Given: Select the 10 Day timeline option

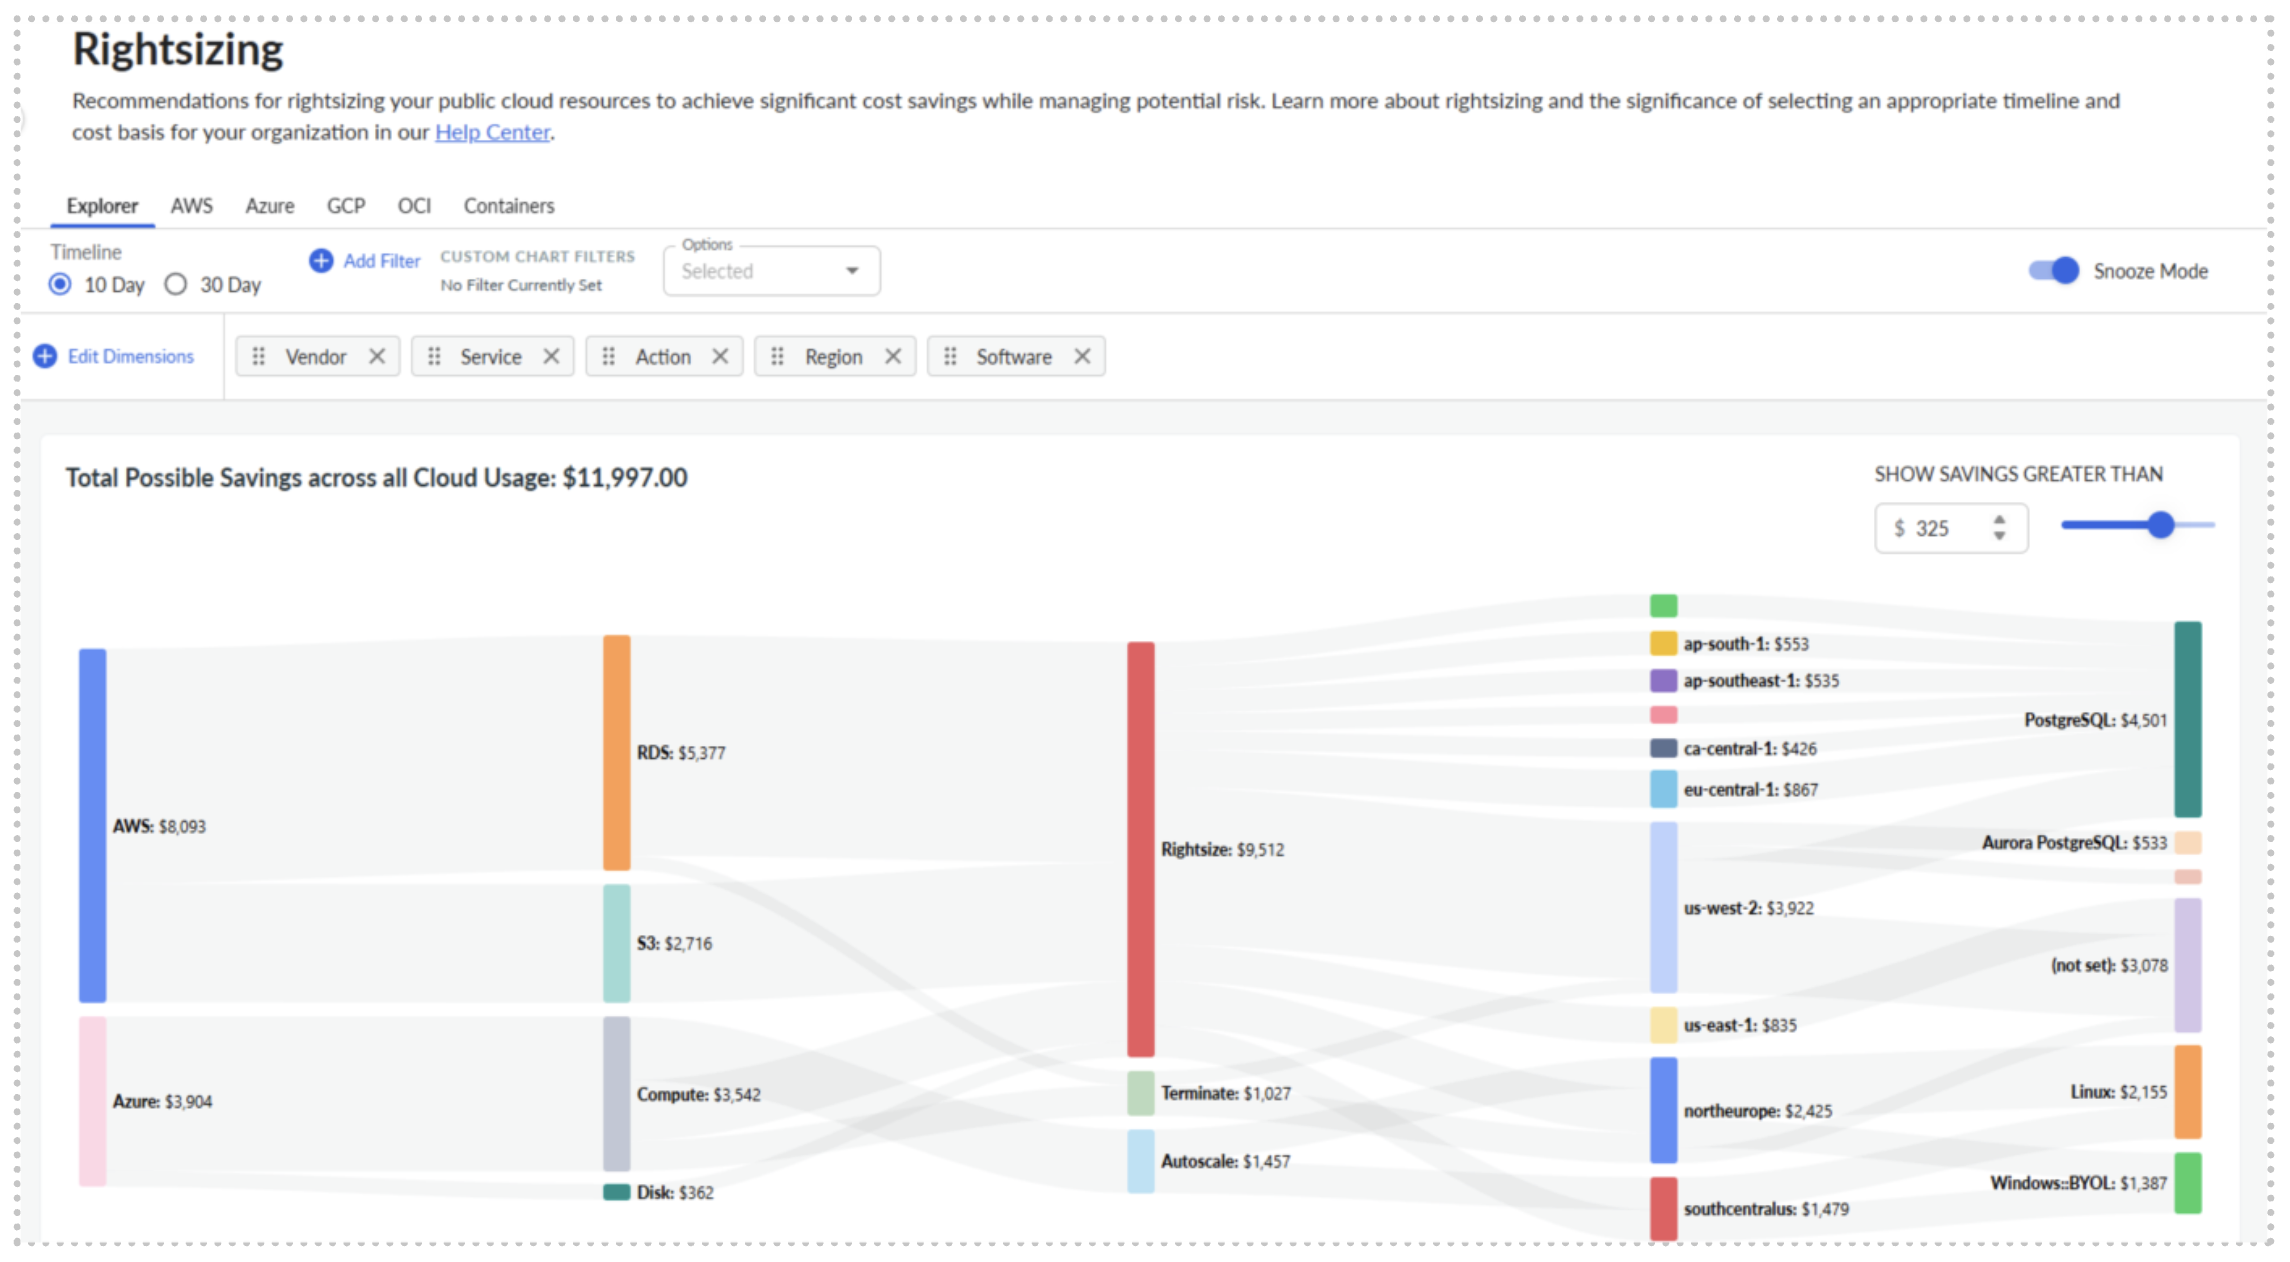Looking at the screenshot, I should tap(60, 284).
